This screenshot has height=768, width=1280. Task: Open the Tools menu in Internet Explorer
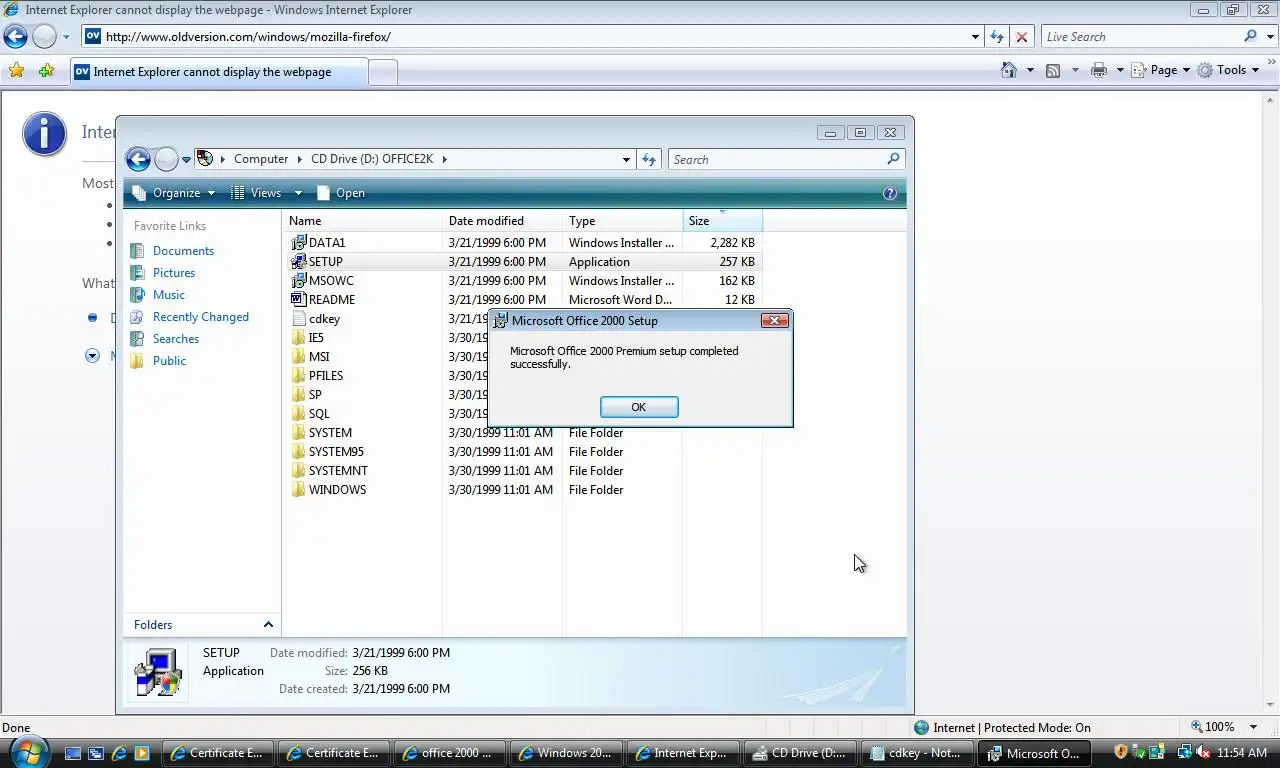(1229, 70)
